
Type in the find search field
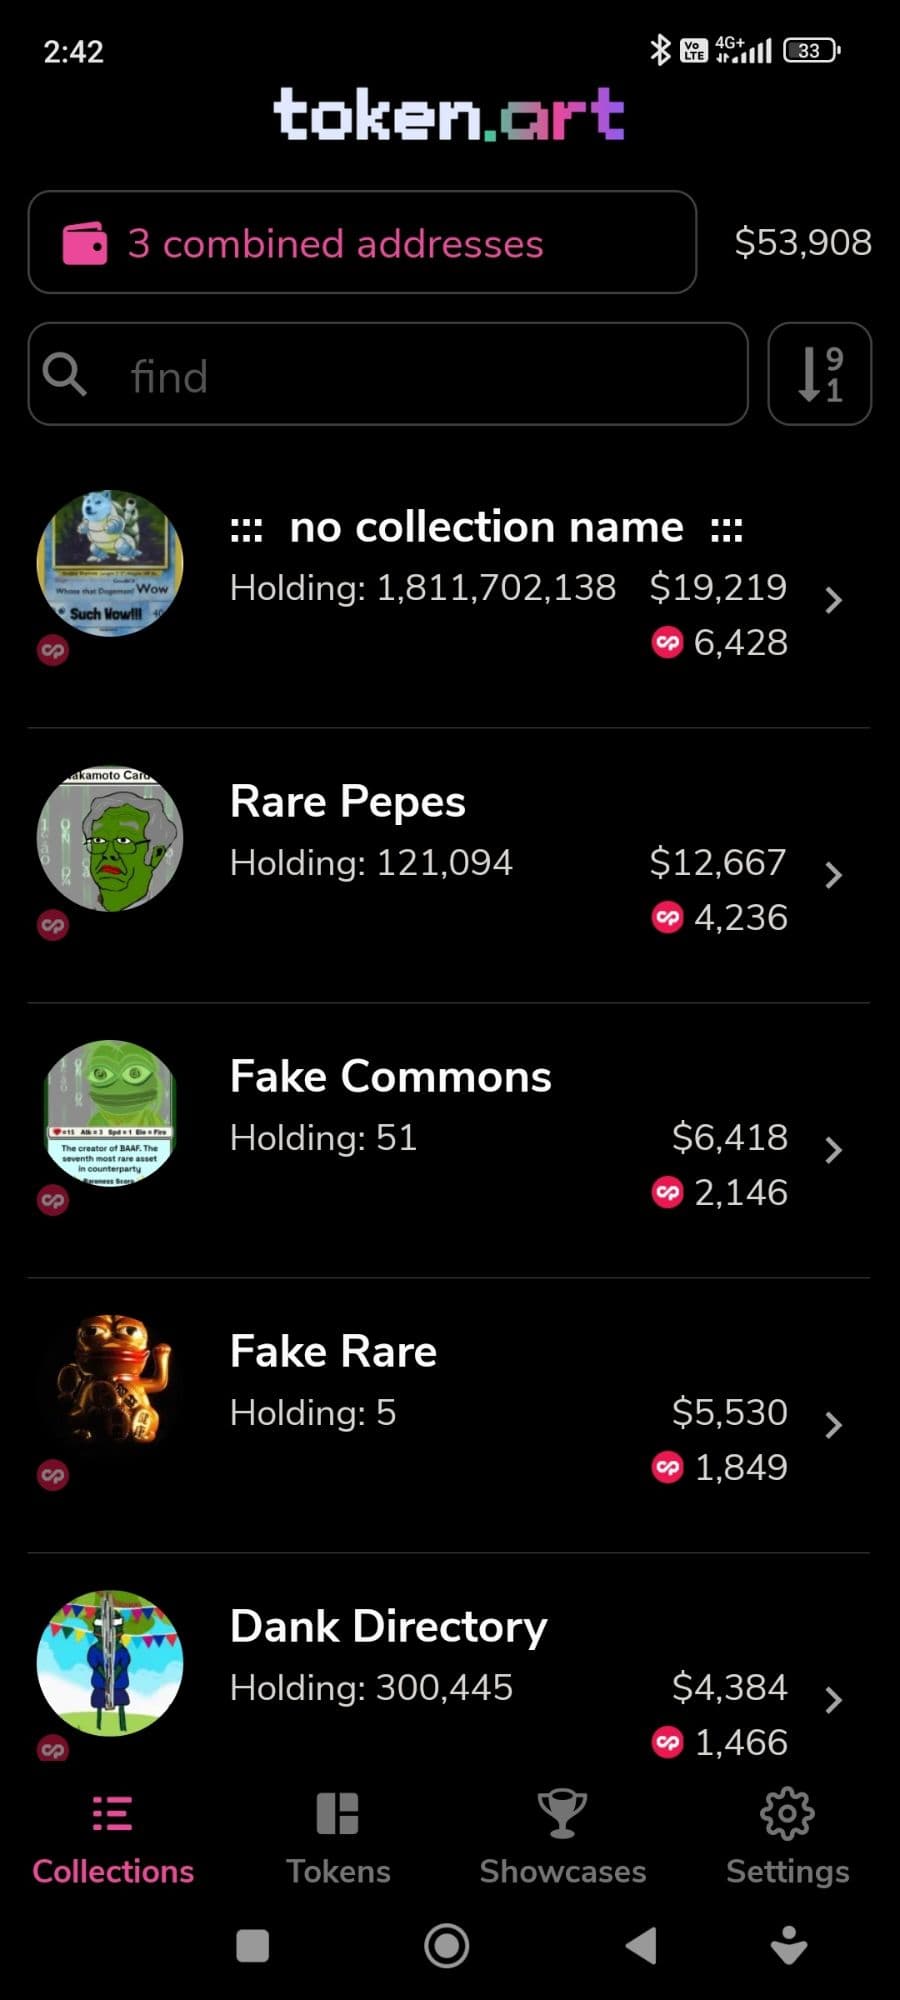[x=420, y=375]
